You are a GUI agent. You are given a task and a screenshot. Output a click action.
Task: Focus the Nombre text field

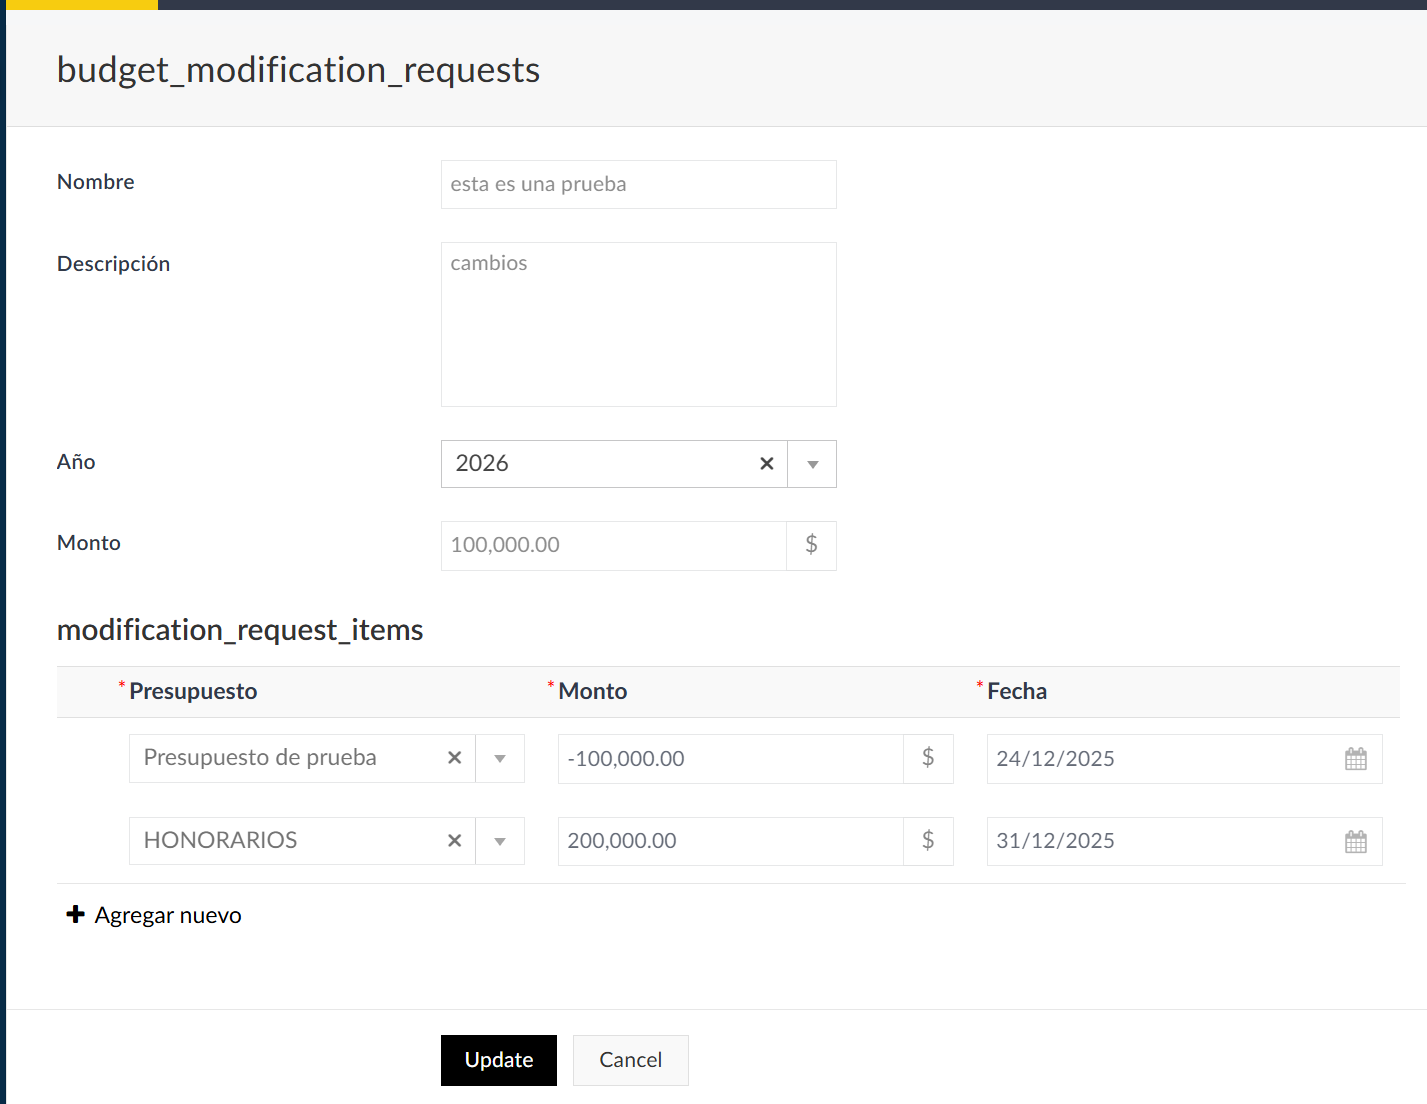coord(638,185)
